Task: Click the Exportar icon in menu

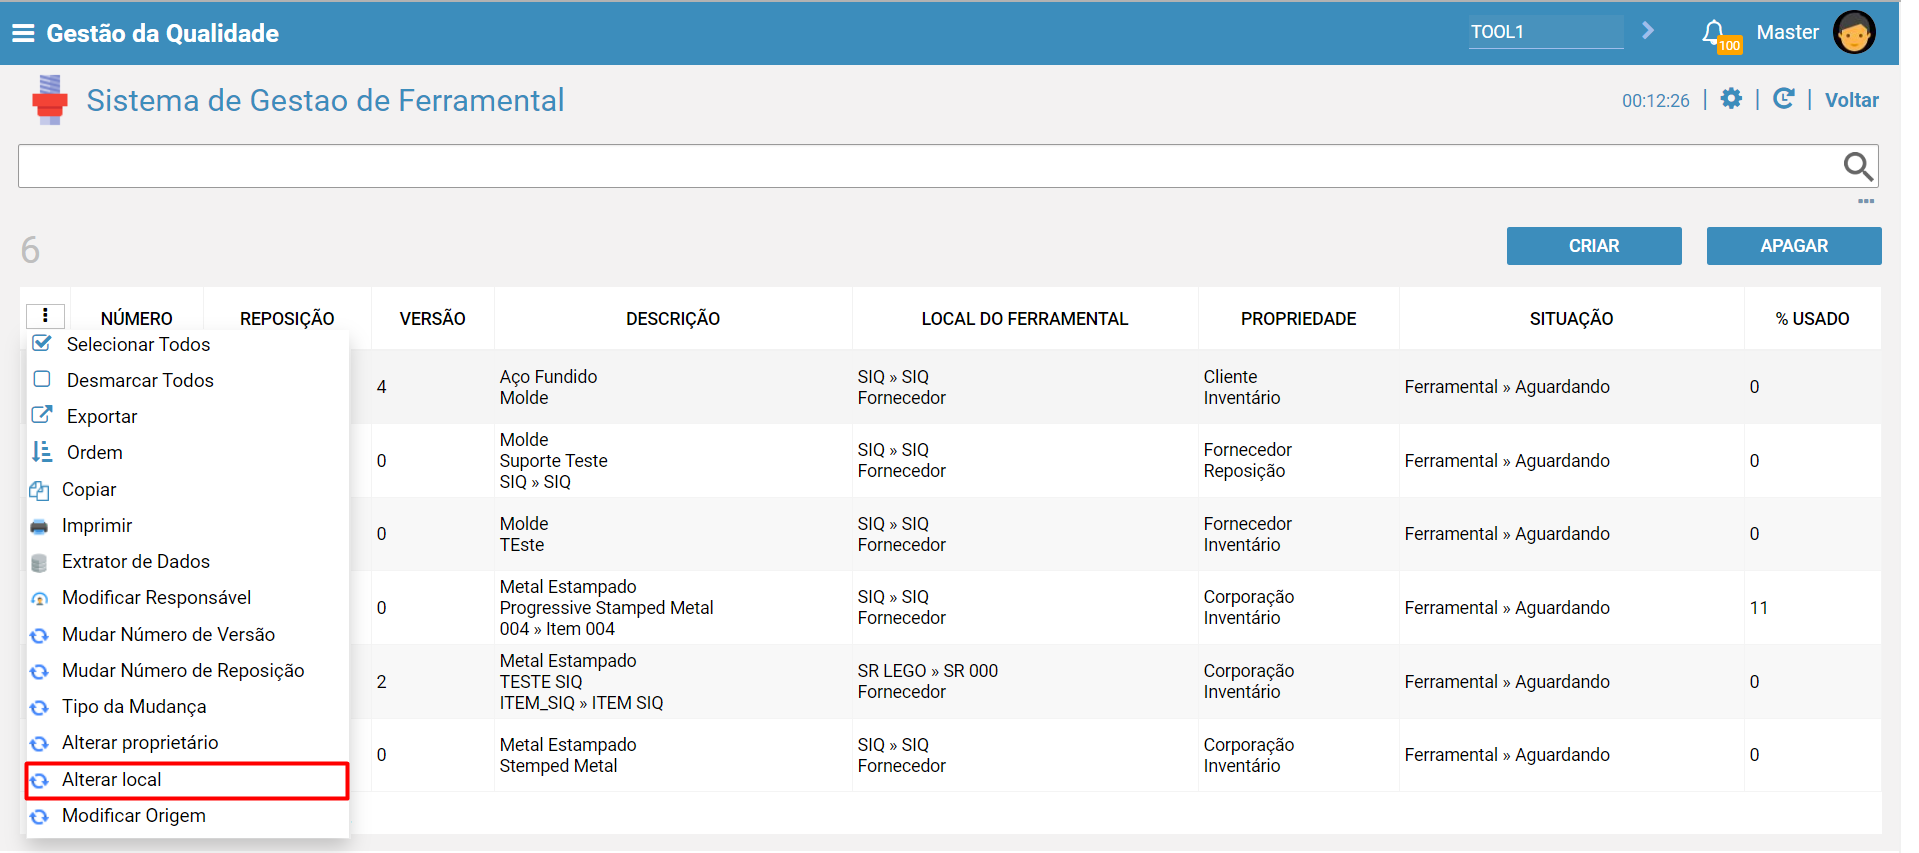Action: pyautogui.click(x=42, y=415)
